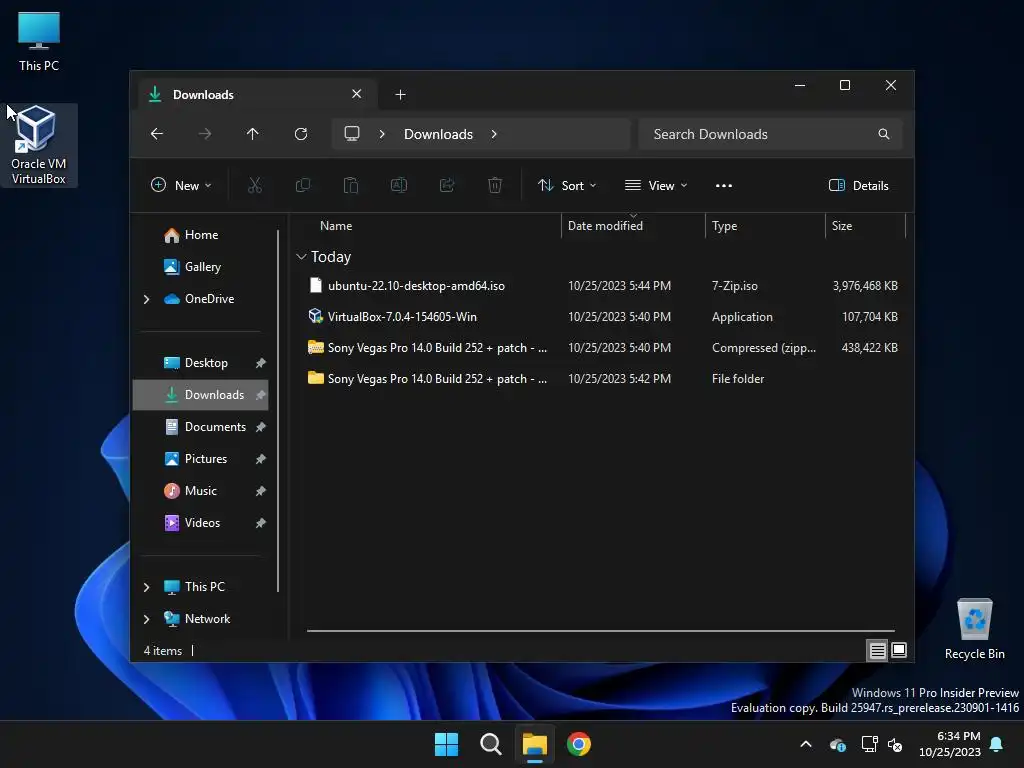Sort by the Type column header

724,226
